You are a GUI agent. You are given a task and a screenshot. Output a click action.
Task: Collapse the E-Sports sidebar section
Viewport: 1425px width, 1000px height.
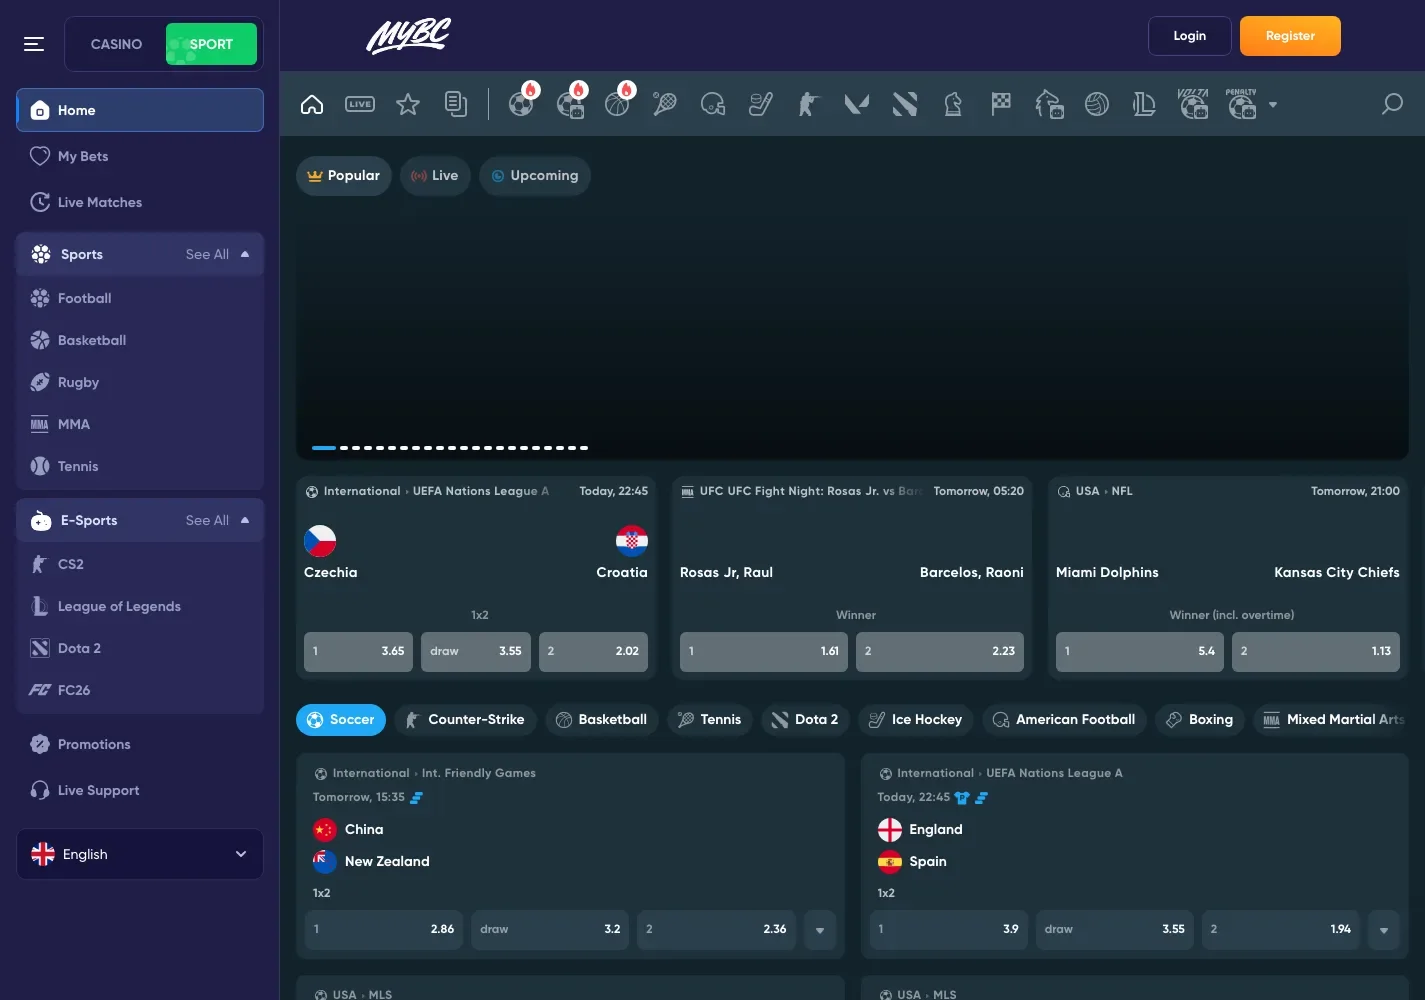[x=245, y=520]
